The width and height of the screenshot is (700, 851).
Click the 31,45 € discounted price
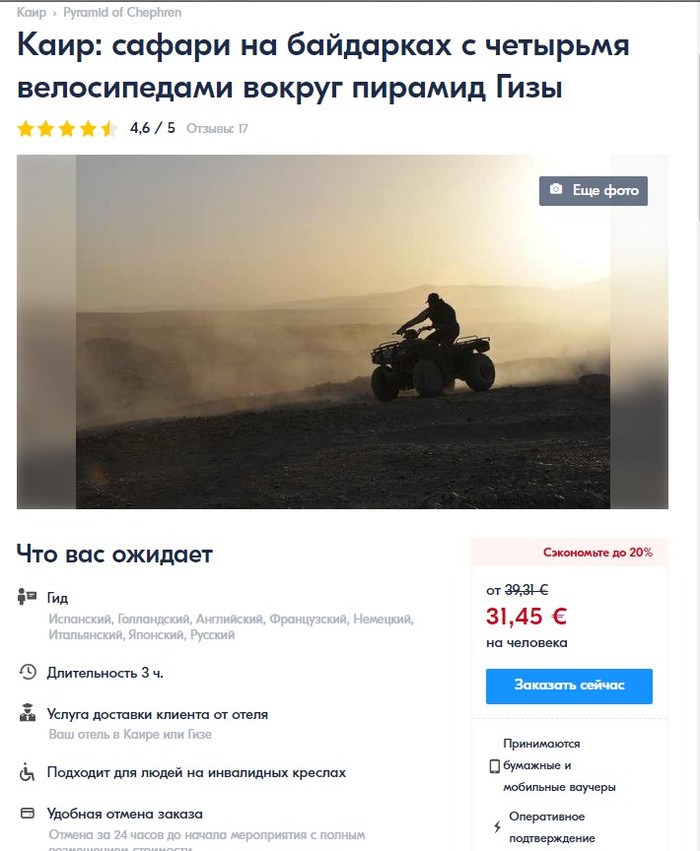pyautogui.click(x=526, y=616)
